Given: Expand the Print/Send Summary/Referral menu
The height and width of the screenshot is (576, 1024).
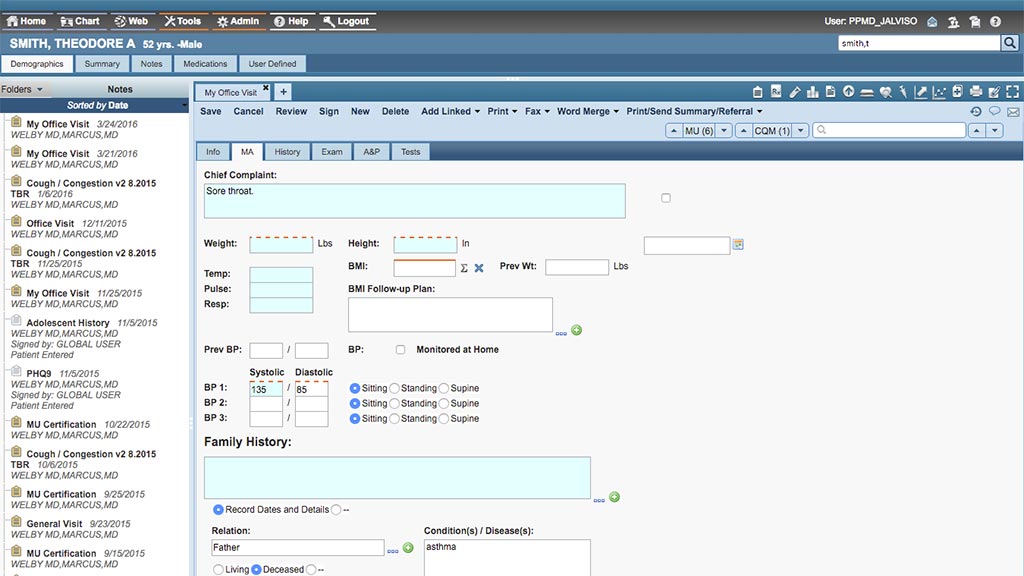Looking at the screenshot, I should (694, 112).
